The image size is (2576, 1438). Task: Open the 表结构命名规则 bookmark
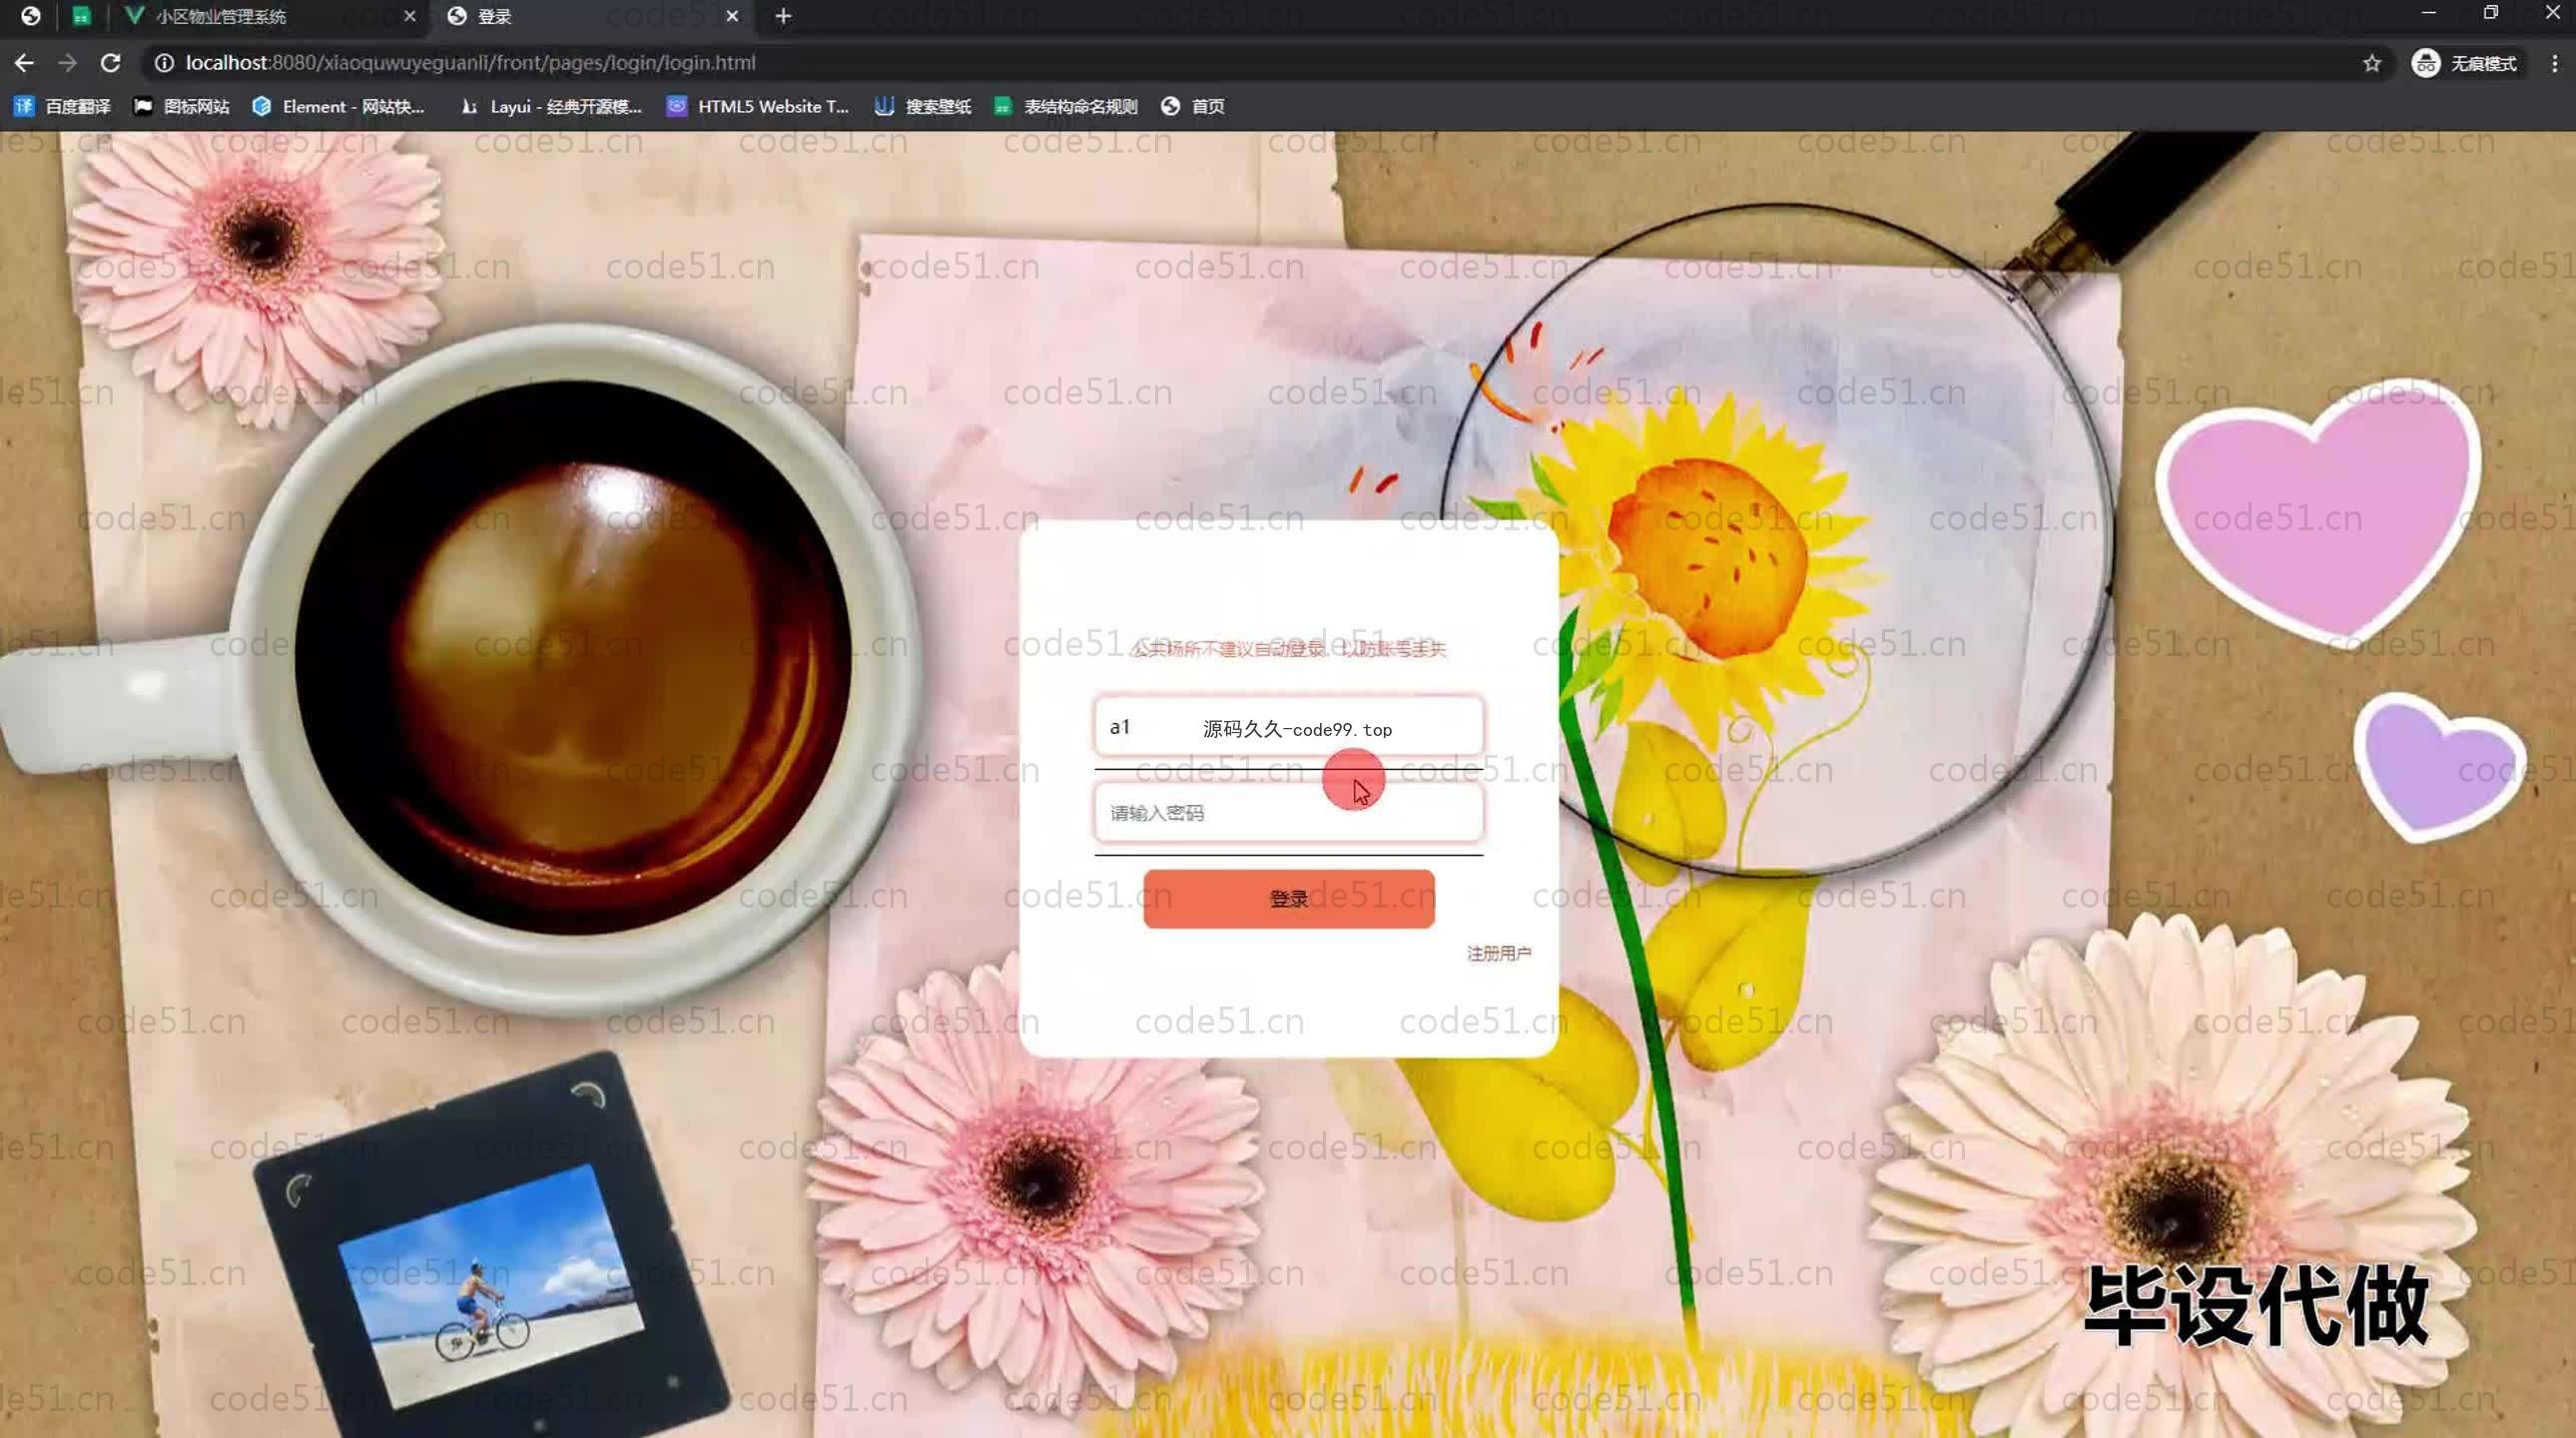tap(1066, 106)
